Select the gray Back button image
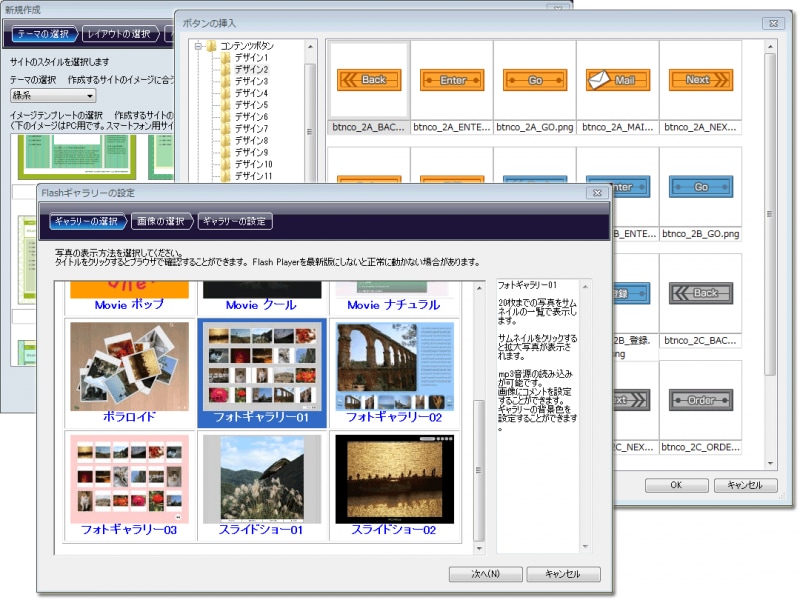The width and height of the screenshot is (800, 600). click(x=701, y=293)
